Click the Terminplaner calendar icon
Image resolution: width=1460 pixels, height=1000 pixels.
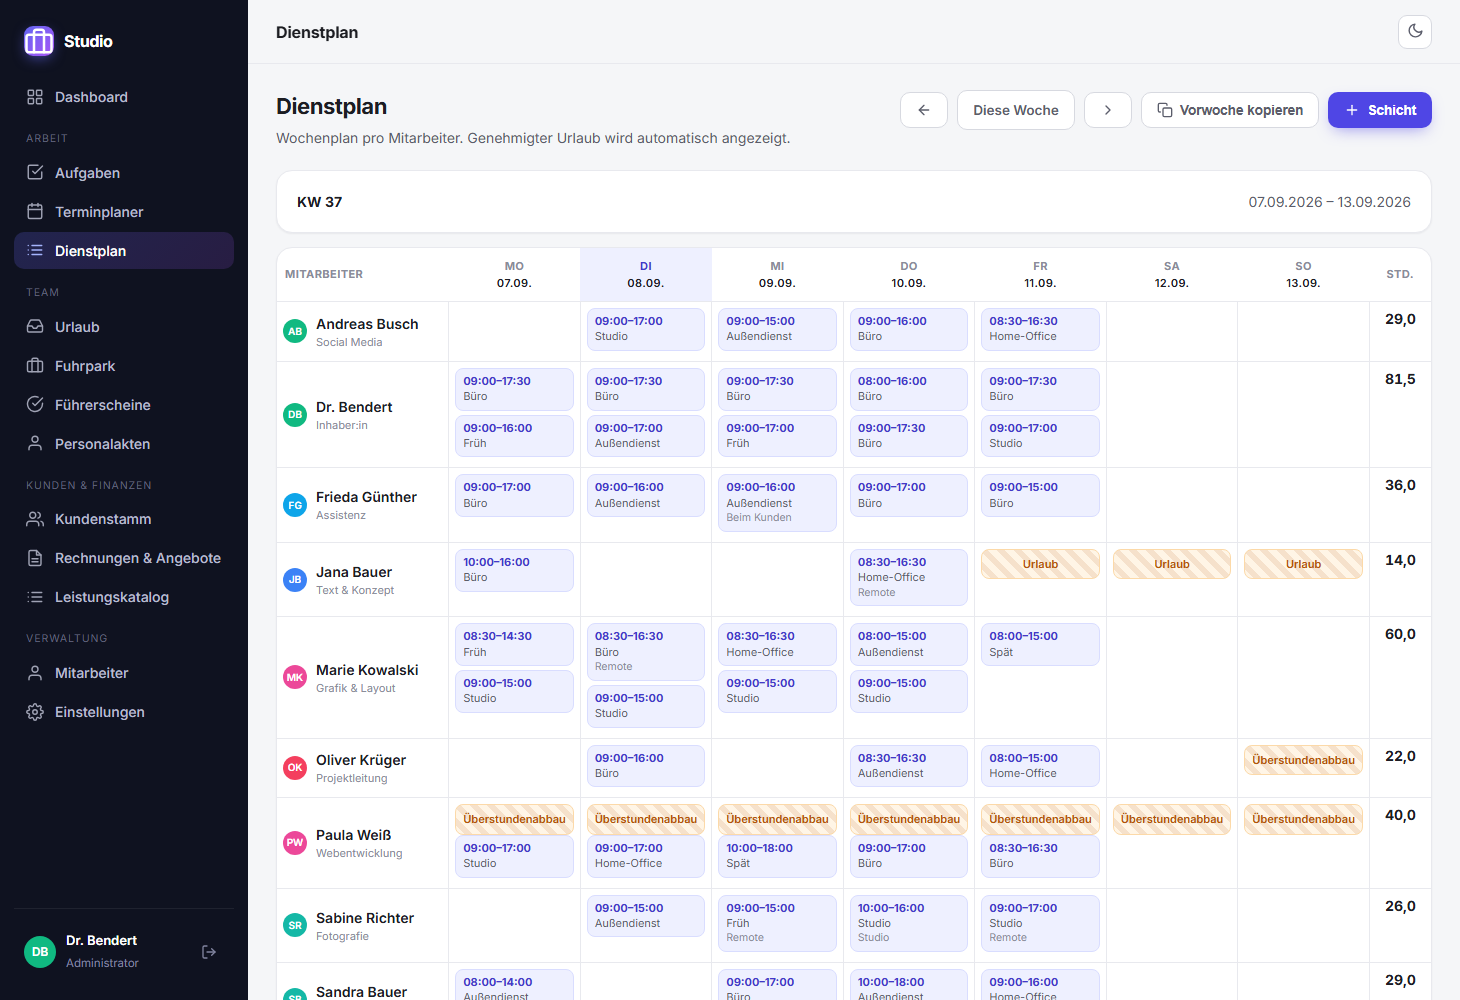(35, 212)
